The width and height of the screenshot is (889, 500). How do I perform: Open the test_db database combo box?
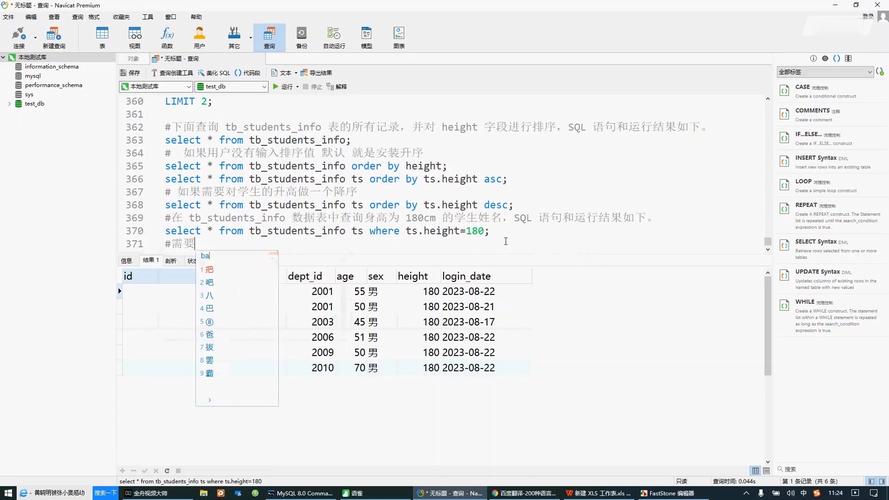coord(231,87)
